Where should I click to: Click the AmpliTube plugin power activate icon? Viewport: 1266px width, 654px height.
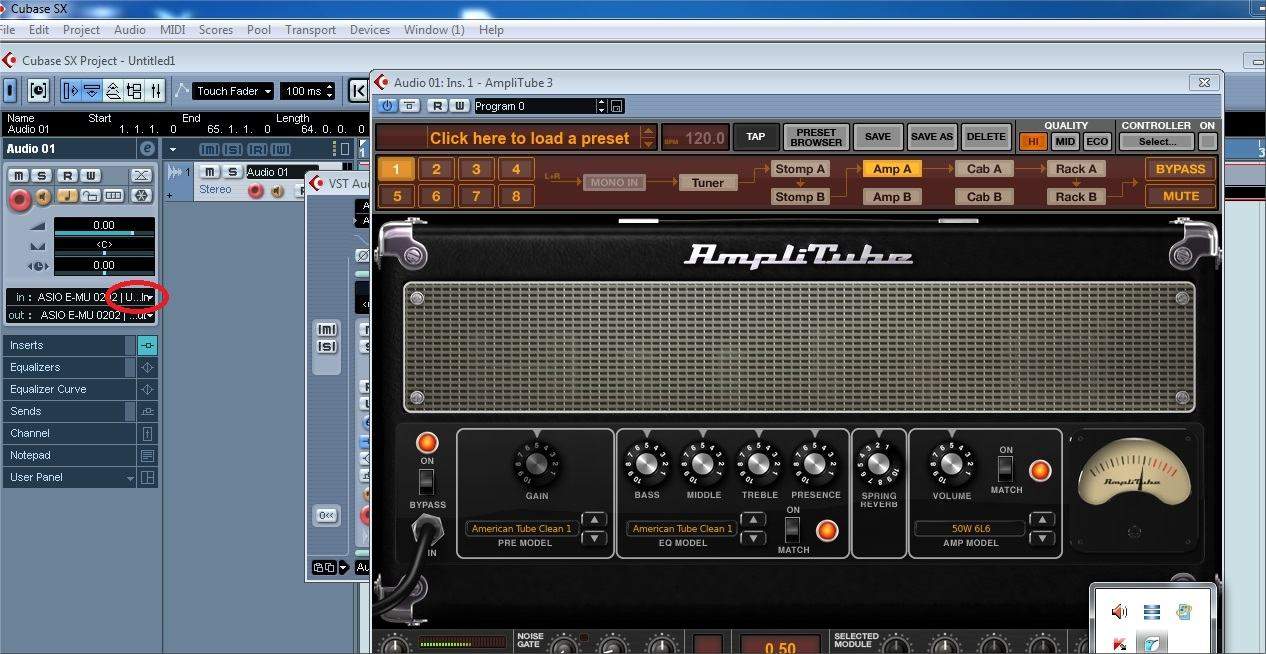pos(387,106)
